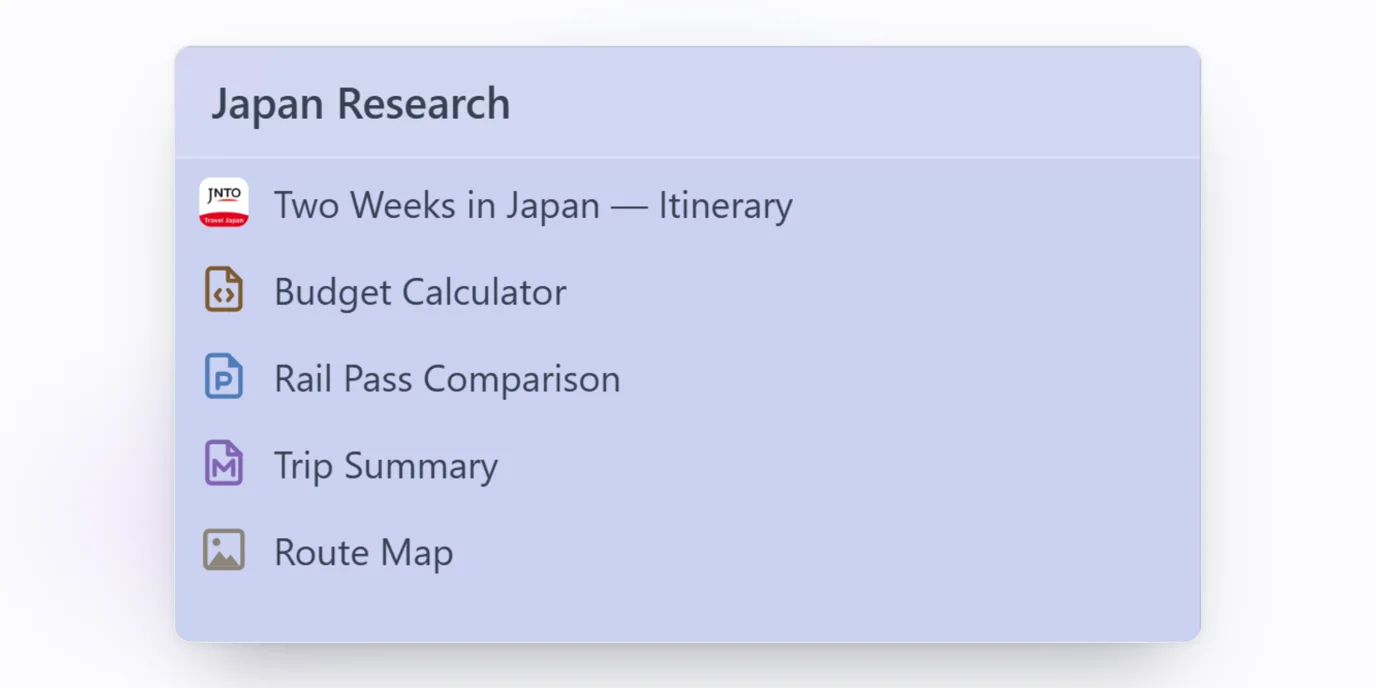Click the blue P document icon
This screenshot has height=688, width=1376.
224,377
